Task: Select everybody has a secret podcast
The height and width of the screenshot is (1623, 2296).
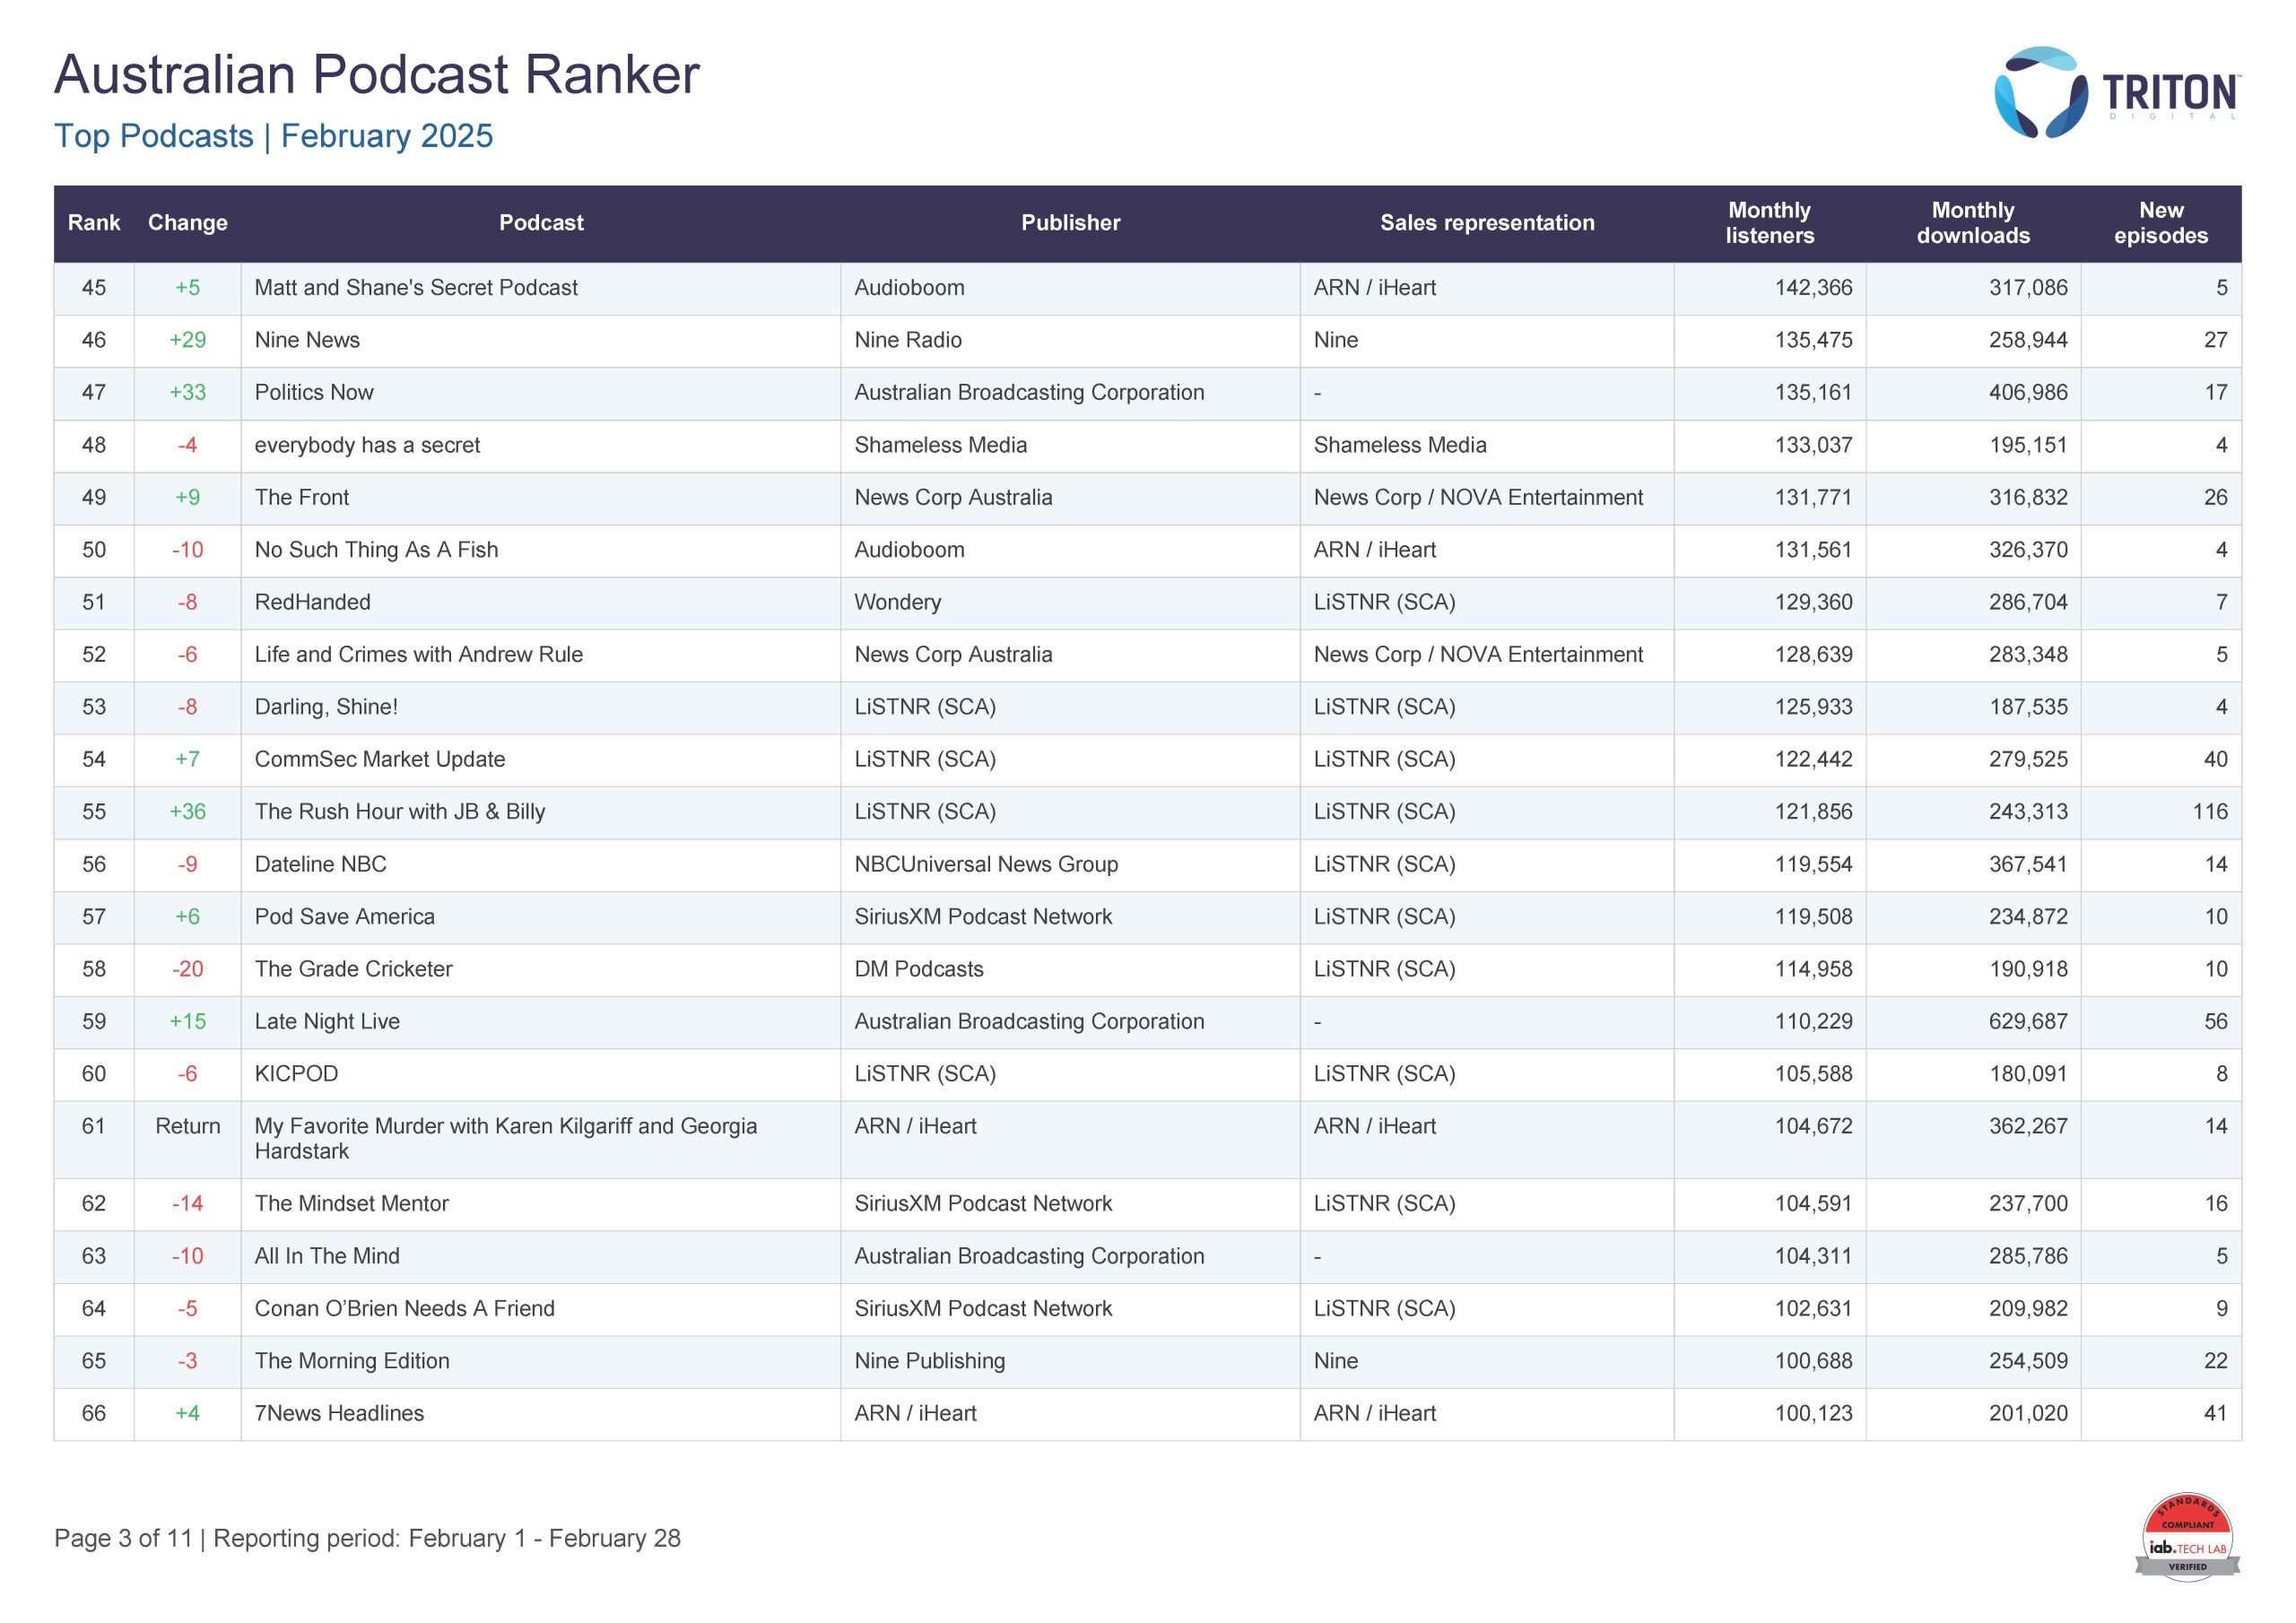Action: pos(367,445)
